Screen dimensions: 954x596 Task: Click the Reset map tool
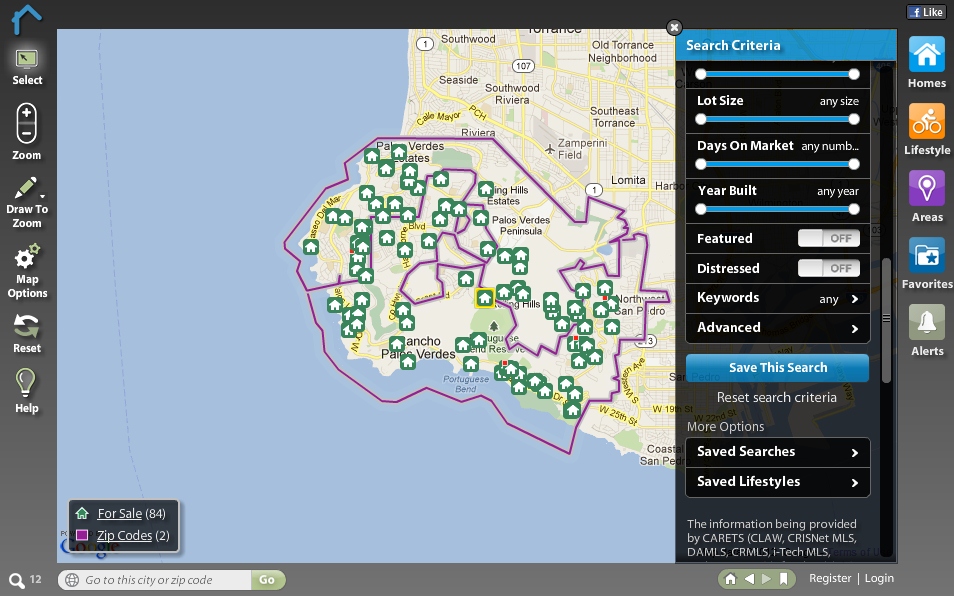27,333
